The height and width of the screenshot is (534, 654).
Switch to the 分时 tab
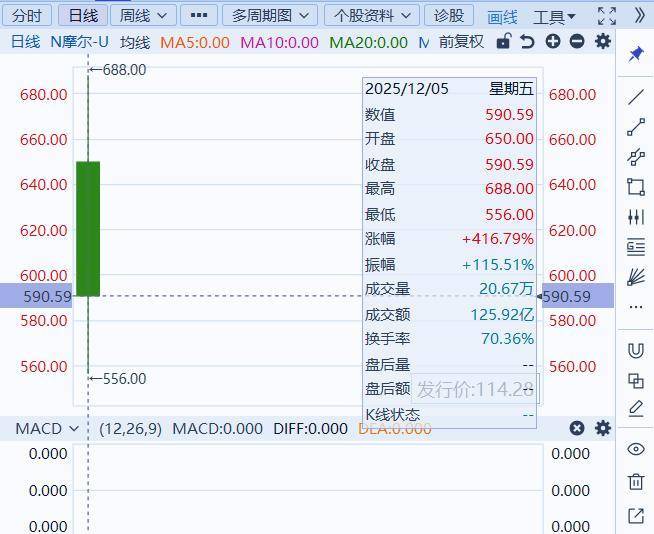(x=27, y=15)
